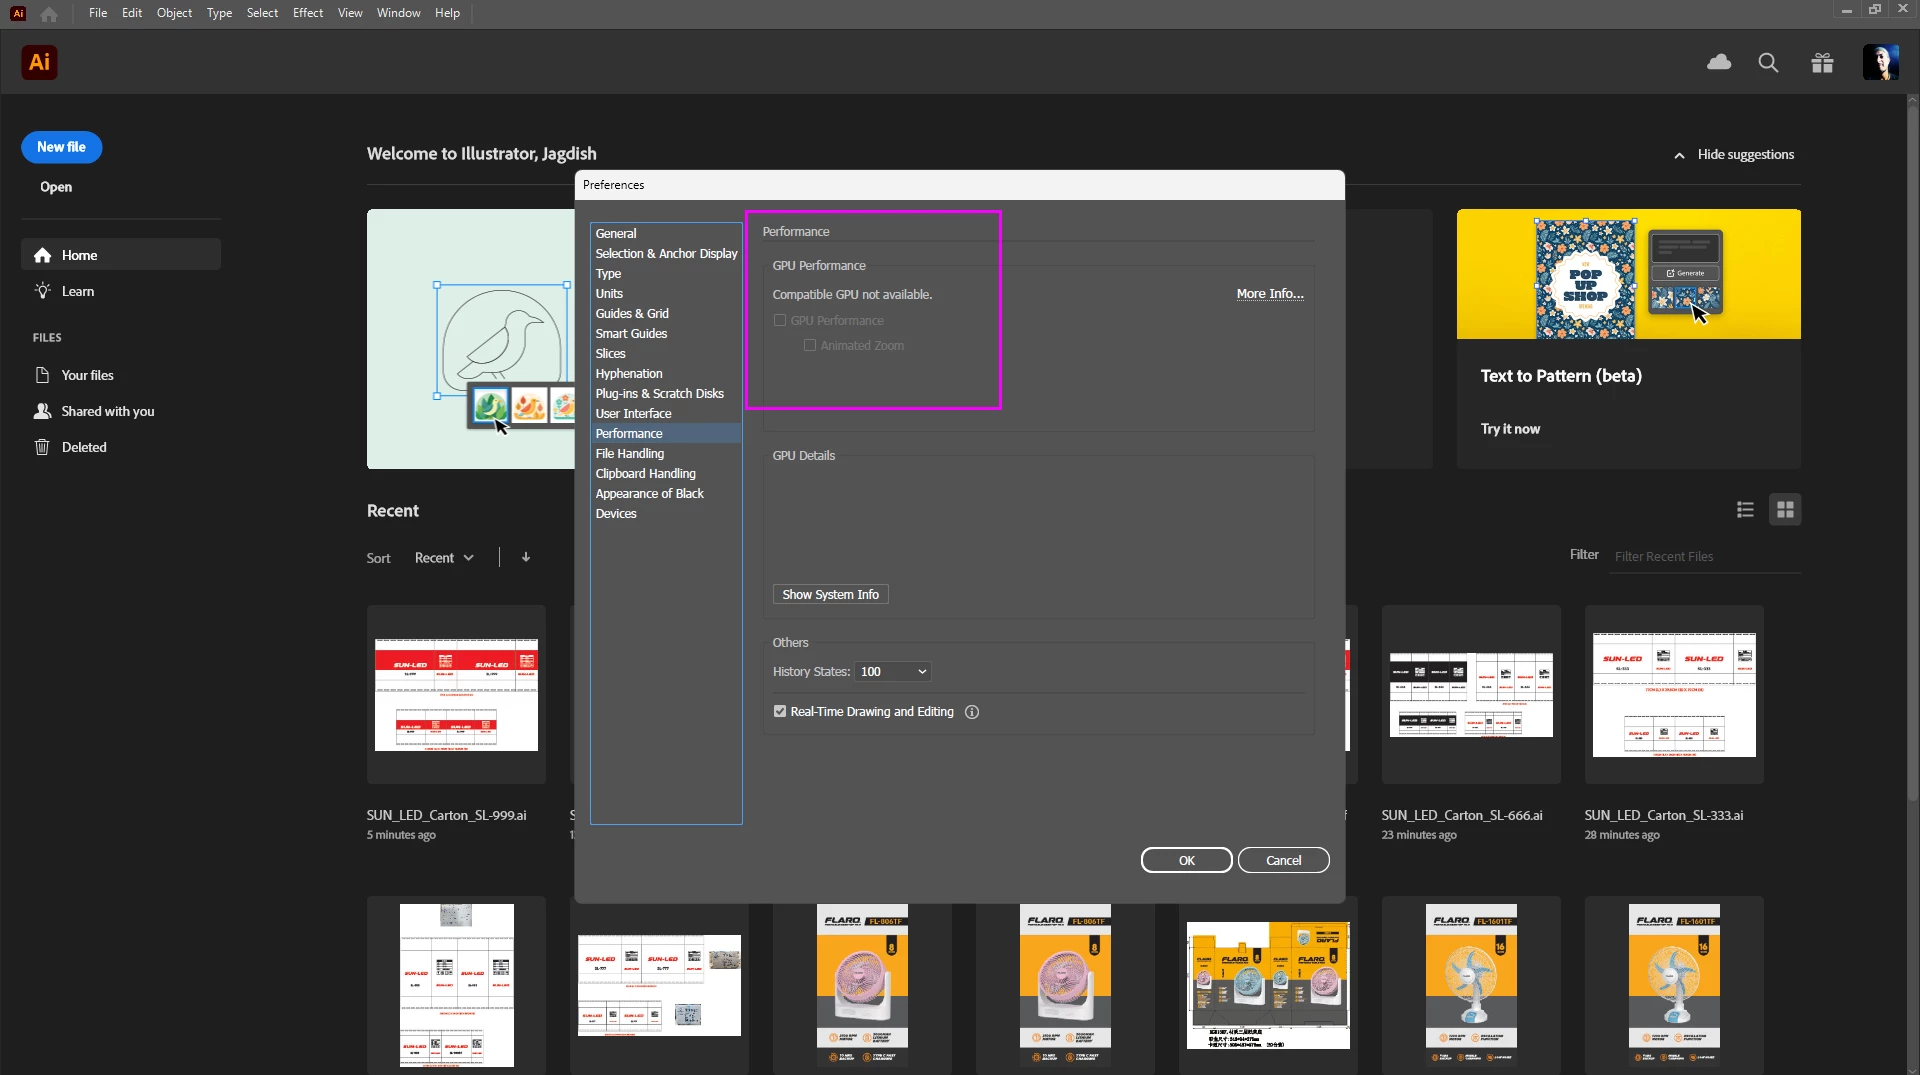The width and height of the screenshot is (1920, 1075).
Task: Open the Sort Recent dropdown
Action: pos(444,558)
